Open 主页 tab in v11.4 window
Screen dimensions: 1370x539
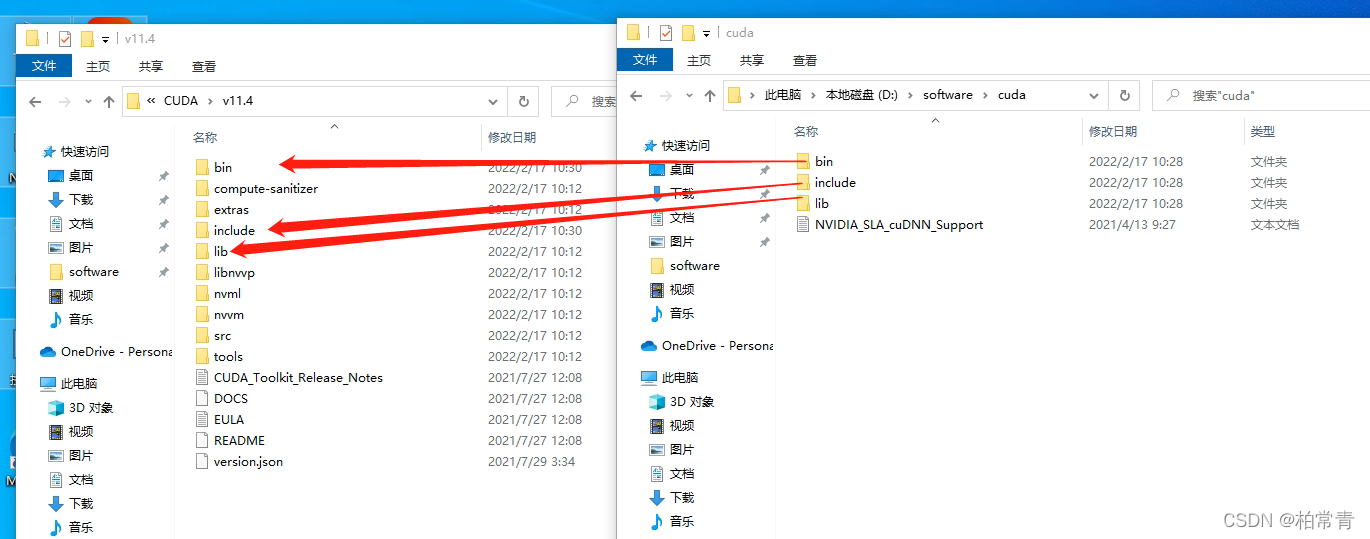[98, 66]
